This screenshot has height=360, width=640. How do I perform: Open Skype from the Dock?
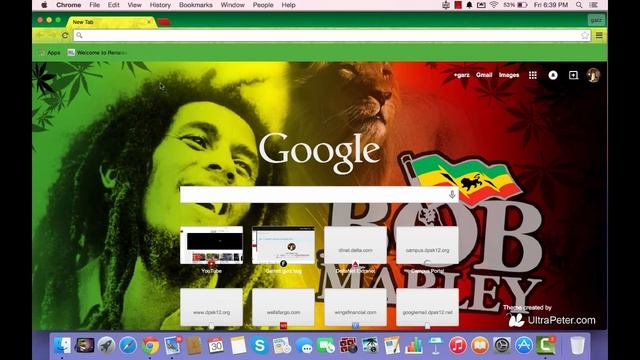tap(260, 345)
